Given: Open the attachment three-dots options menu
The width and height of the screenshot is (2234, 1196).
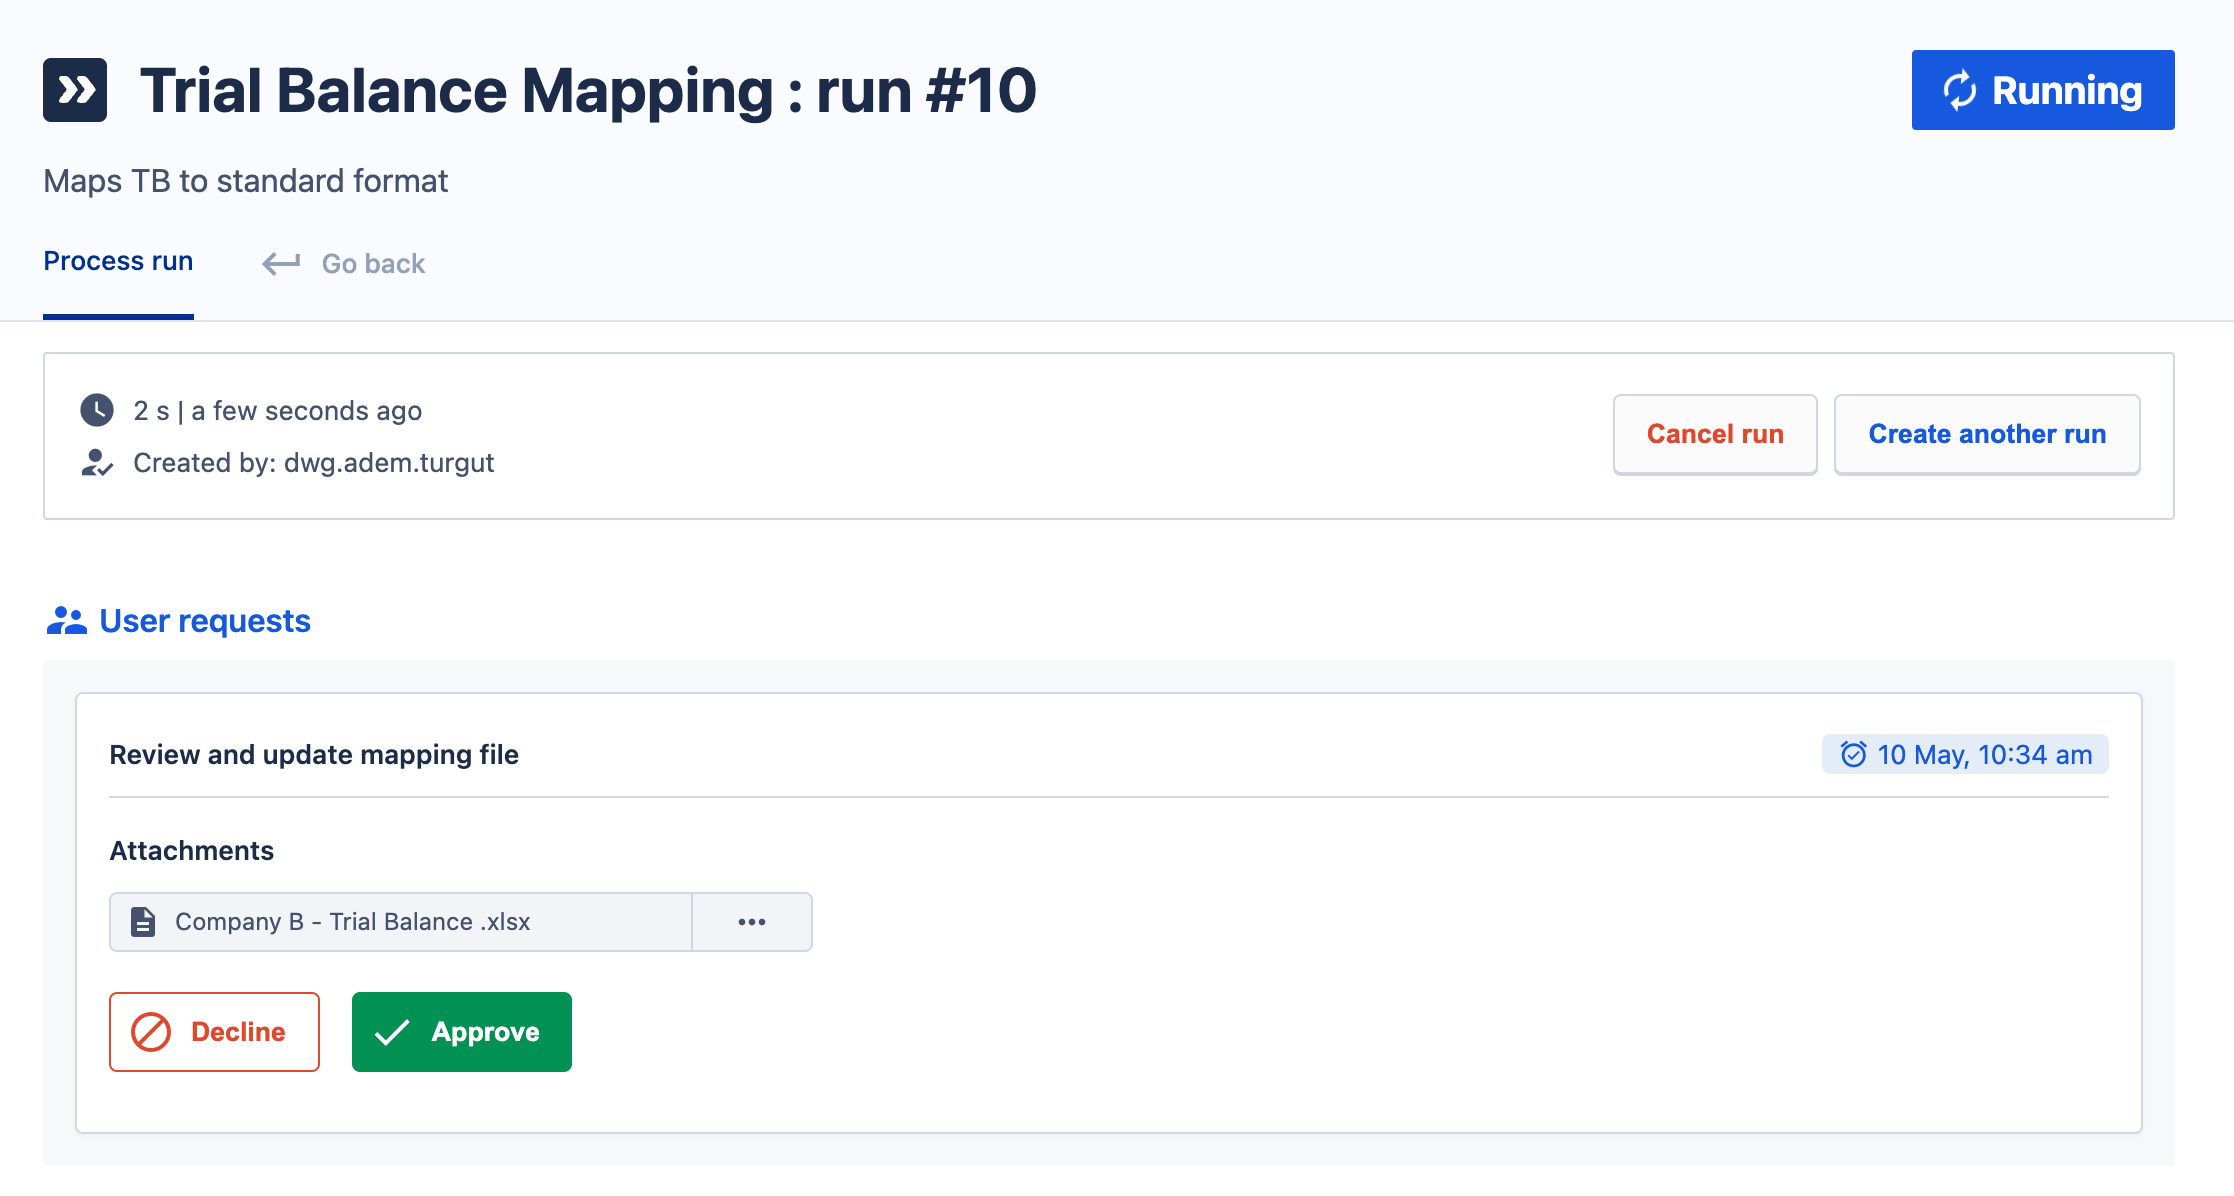Looking at the screenshot, I should [x=752, y=922].
